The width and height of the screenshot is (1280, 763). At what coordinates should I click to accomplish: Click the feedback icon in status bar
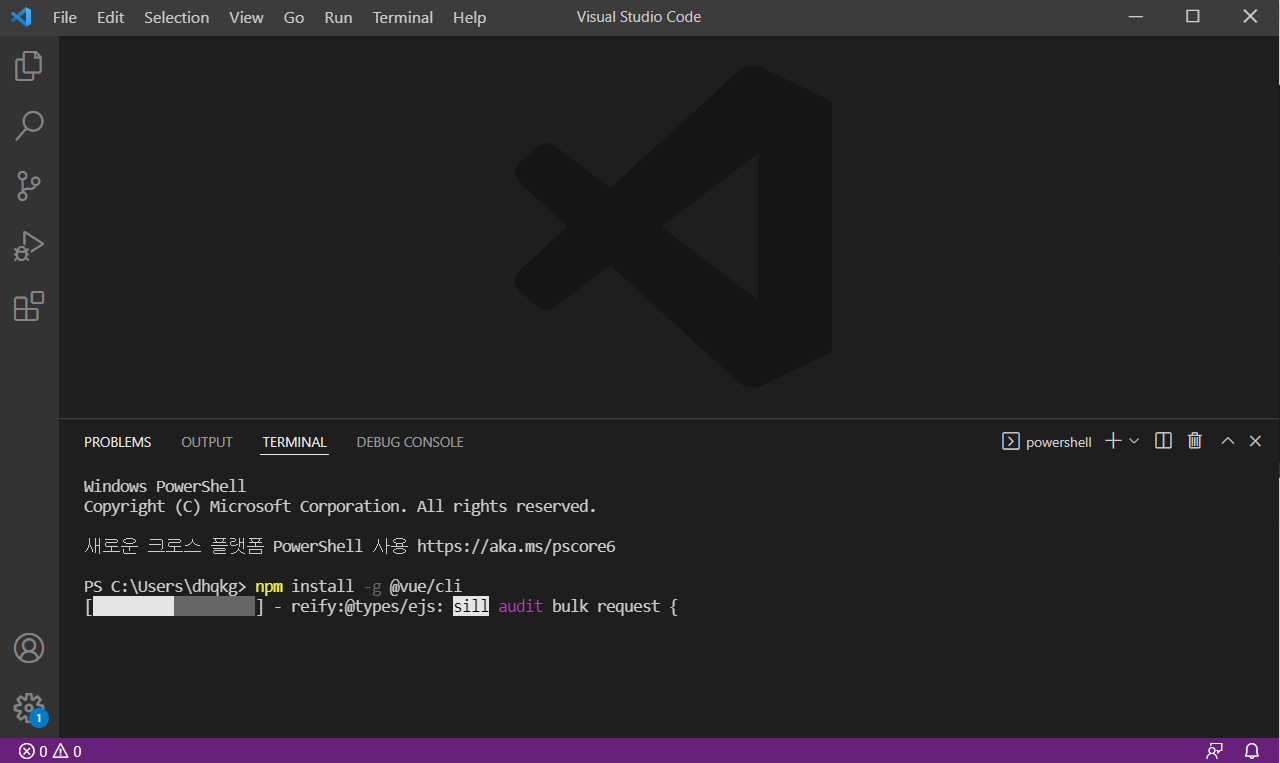coord(1215,751)
